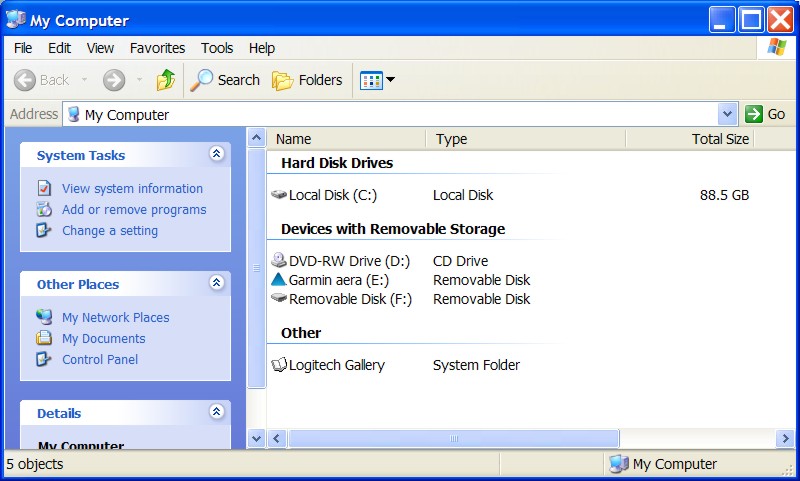Click the horizontal scrollbar thumb
Screen dimensions: 800x481
coord(454,438)
